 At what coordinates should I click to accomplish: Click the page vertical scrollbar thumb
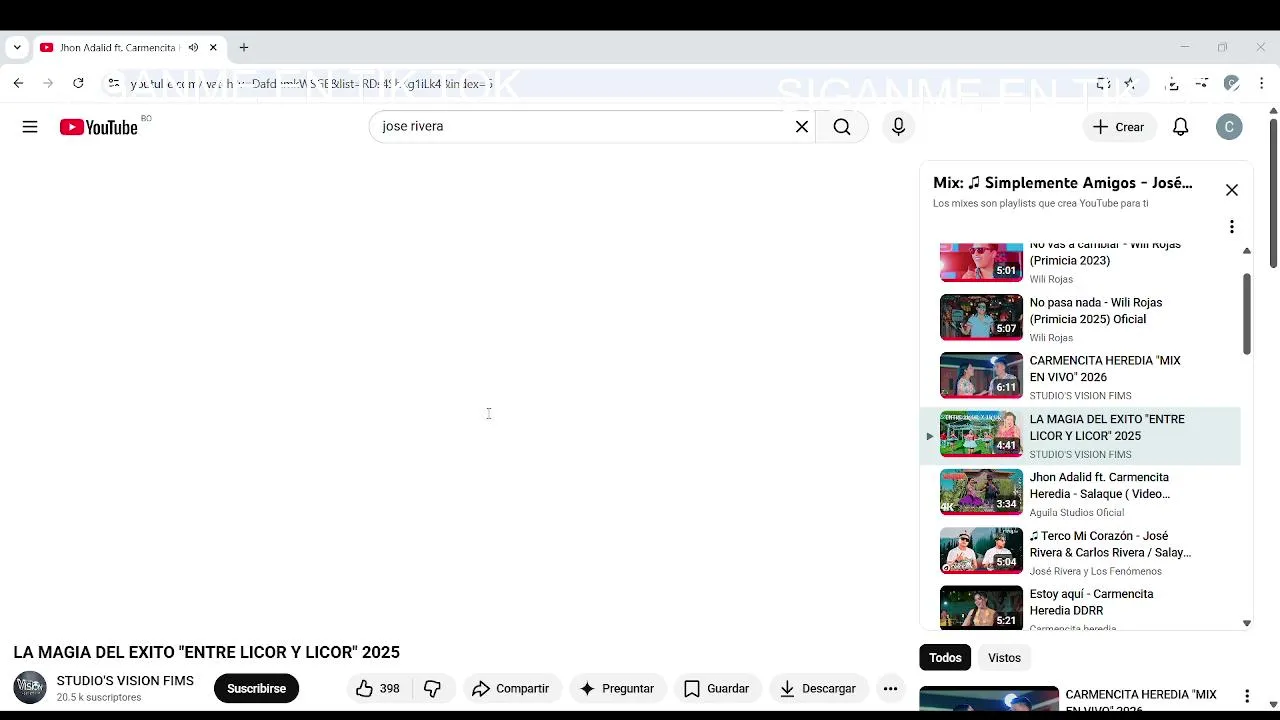tap(1273, 193)
